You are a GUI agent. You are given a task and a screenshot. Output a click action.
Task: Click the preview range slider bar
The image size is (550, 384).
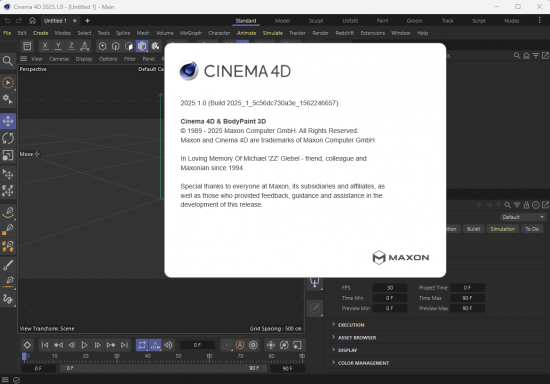click(163, 368)
